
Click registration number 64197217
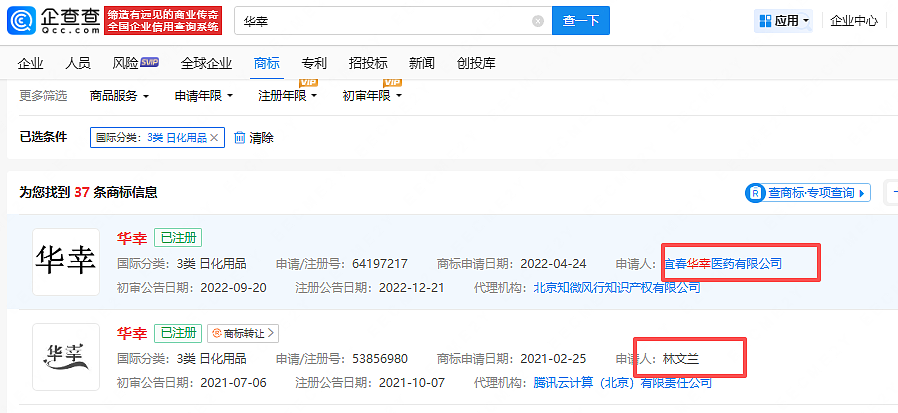380,264
